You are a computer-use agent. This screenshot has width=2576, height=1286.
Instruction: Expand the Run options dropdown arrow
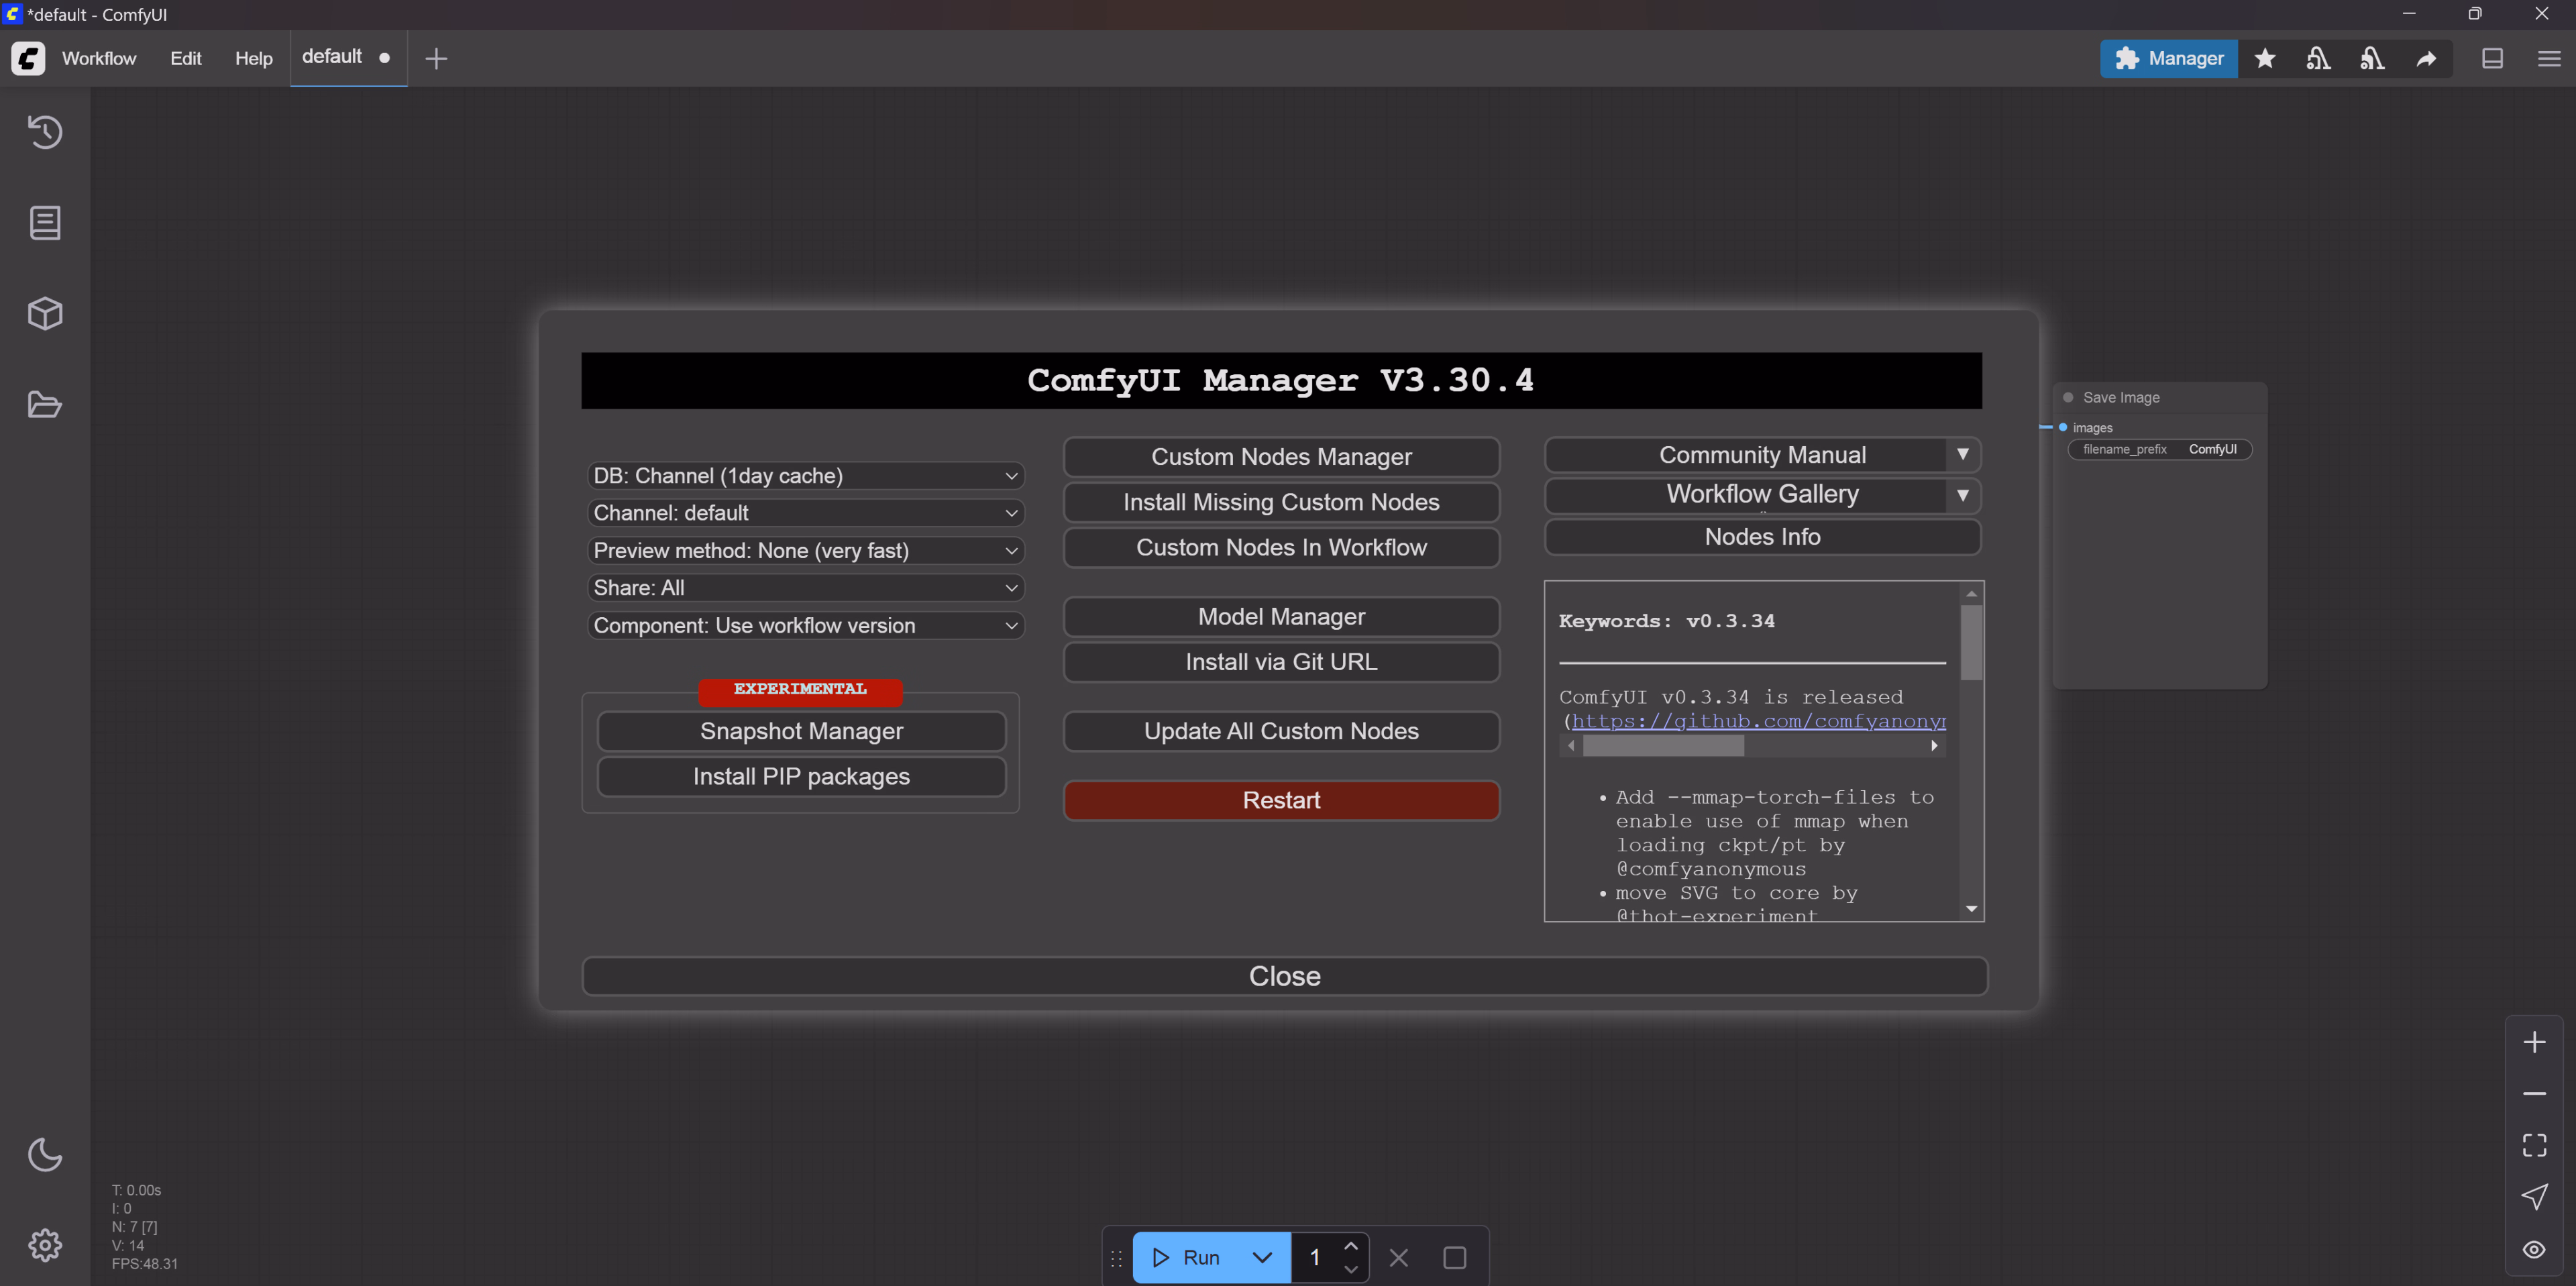coord(1262,1257)
